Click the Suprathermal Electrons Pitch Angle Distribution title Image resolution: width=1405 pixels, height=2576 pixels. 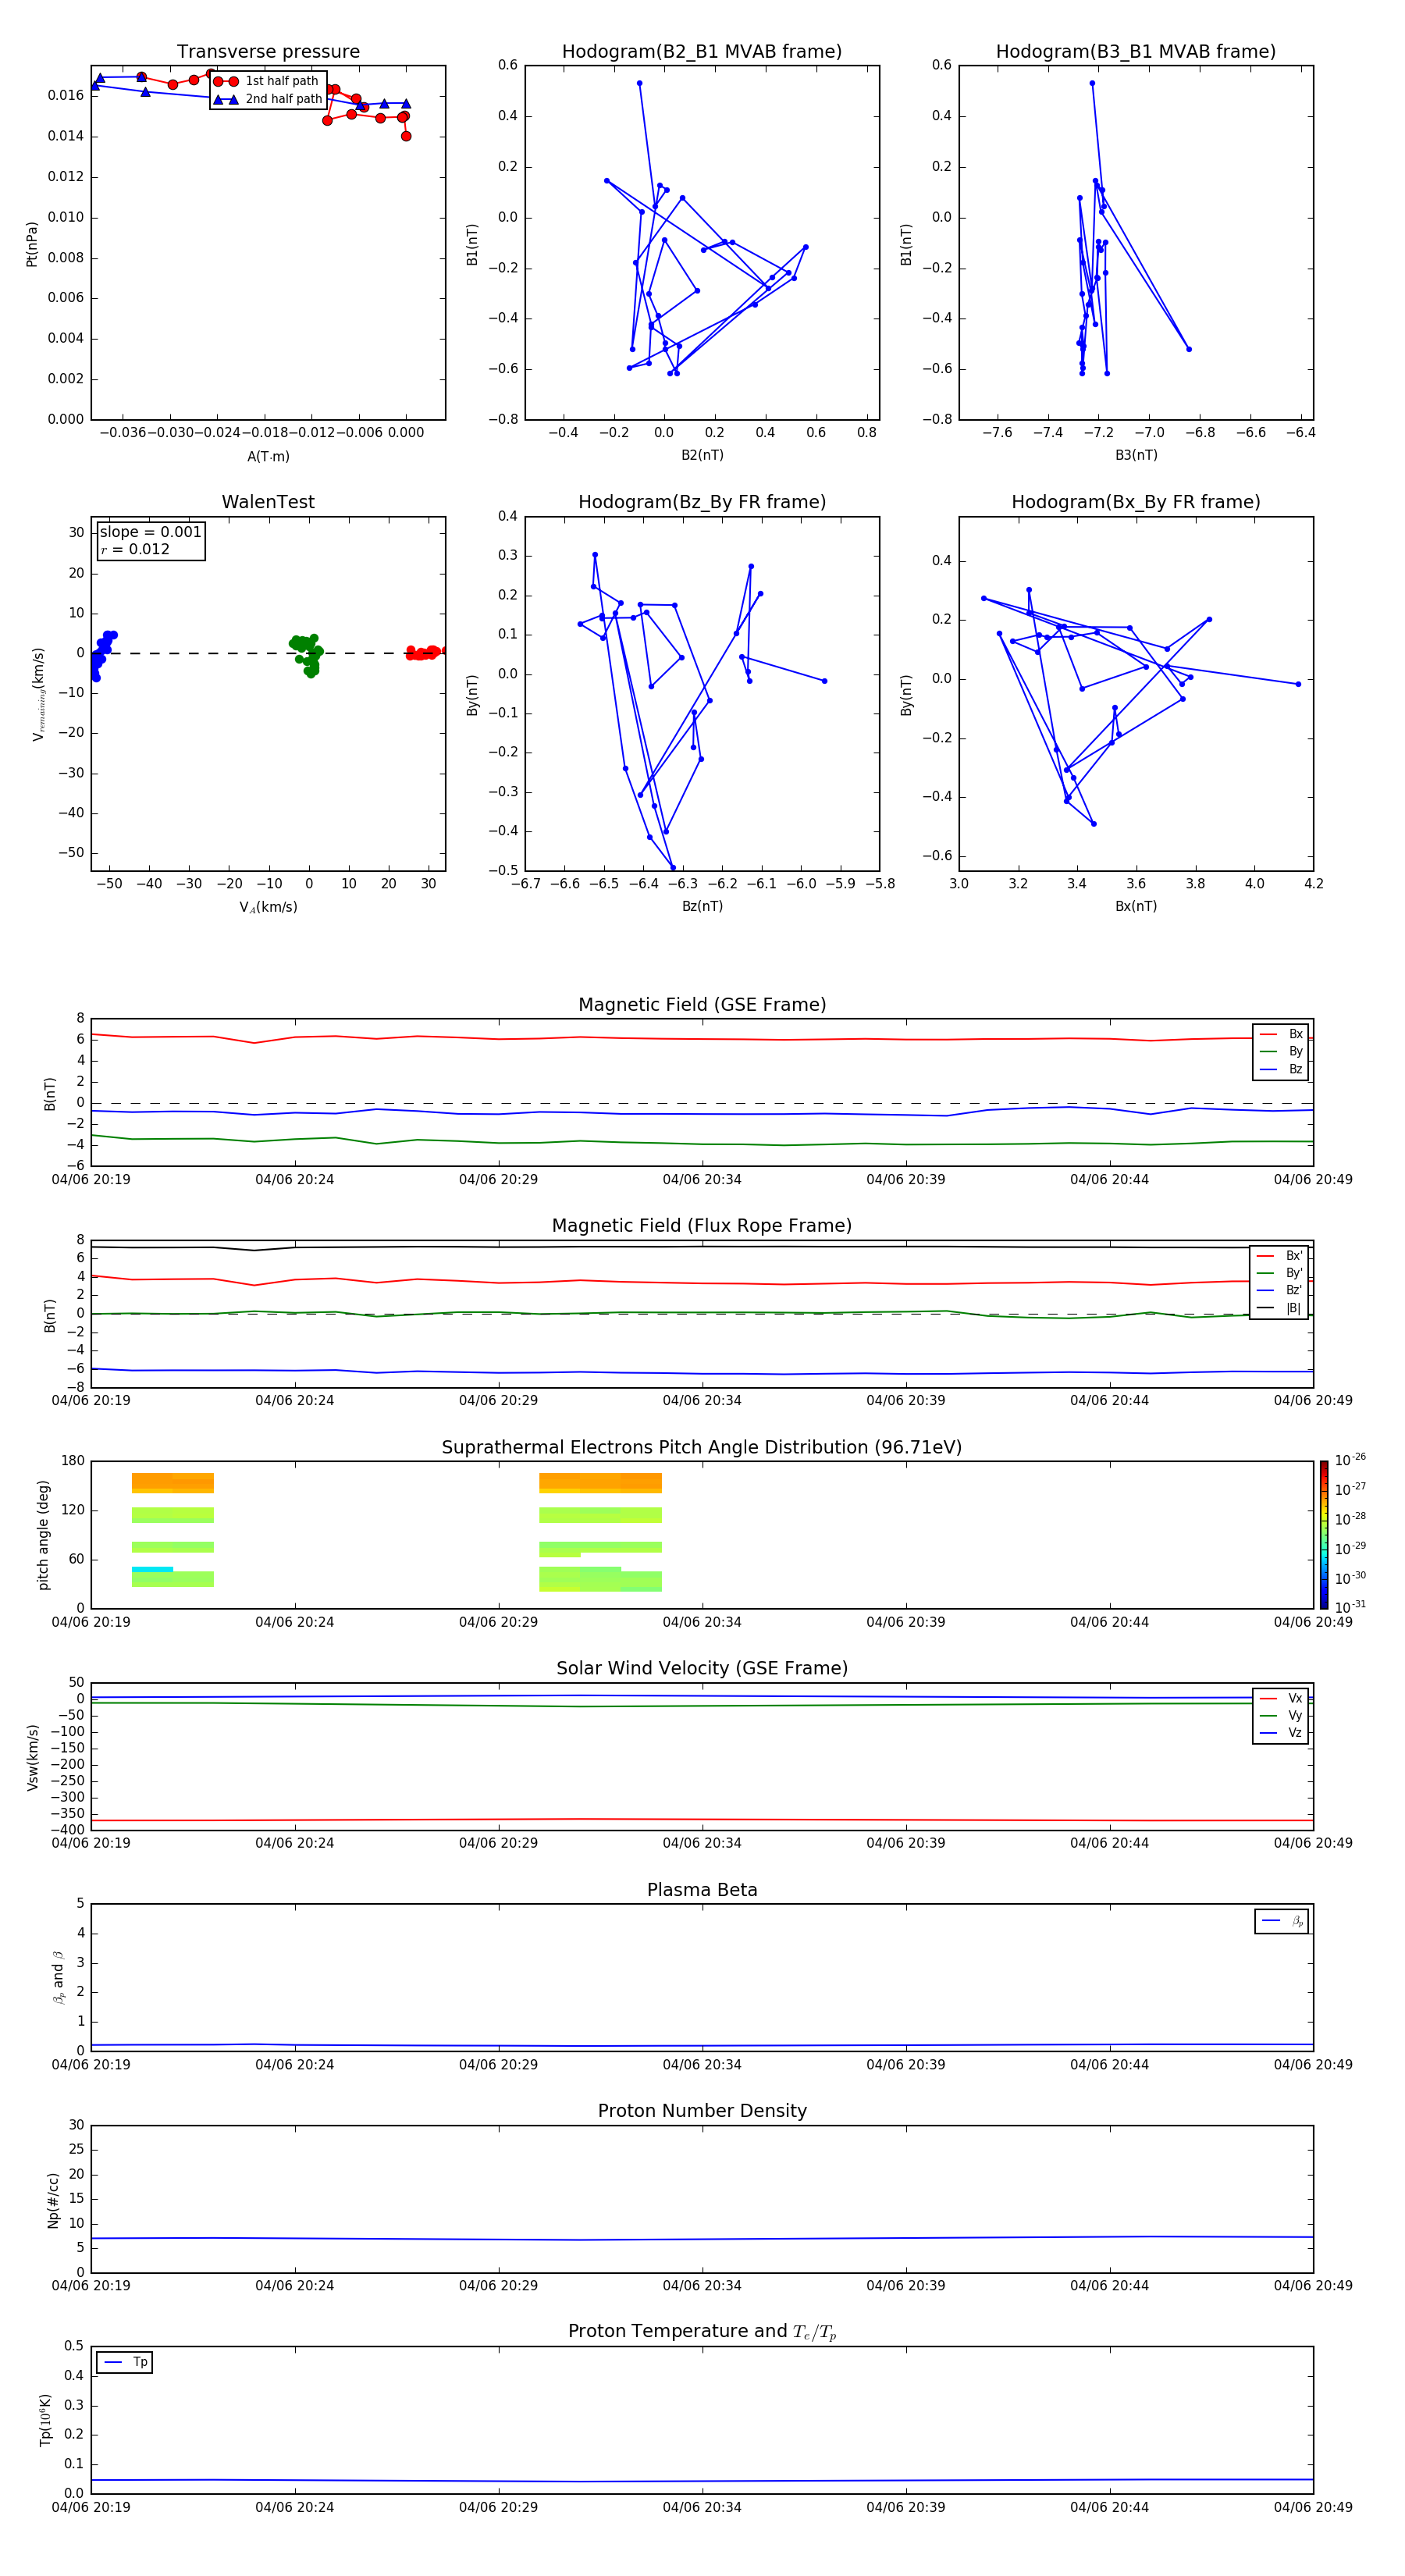[702, 1448]
